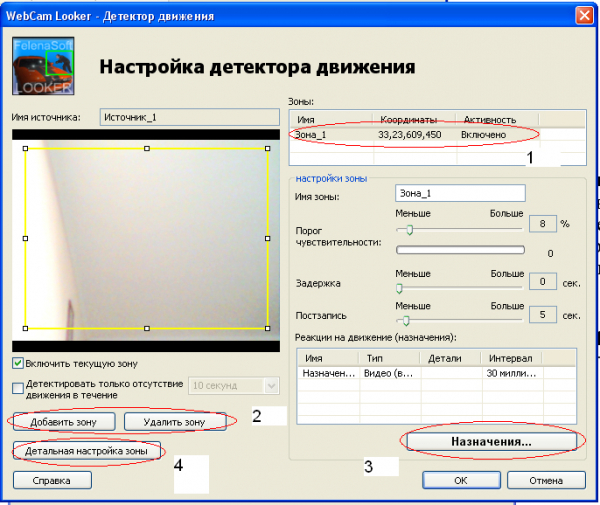Toggle 'Включить текущую зону' checkbox
Image resolution: width=600 pixels, height=505 pixels.
(18, 363)
